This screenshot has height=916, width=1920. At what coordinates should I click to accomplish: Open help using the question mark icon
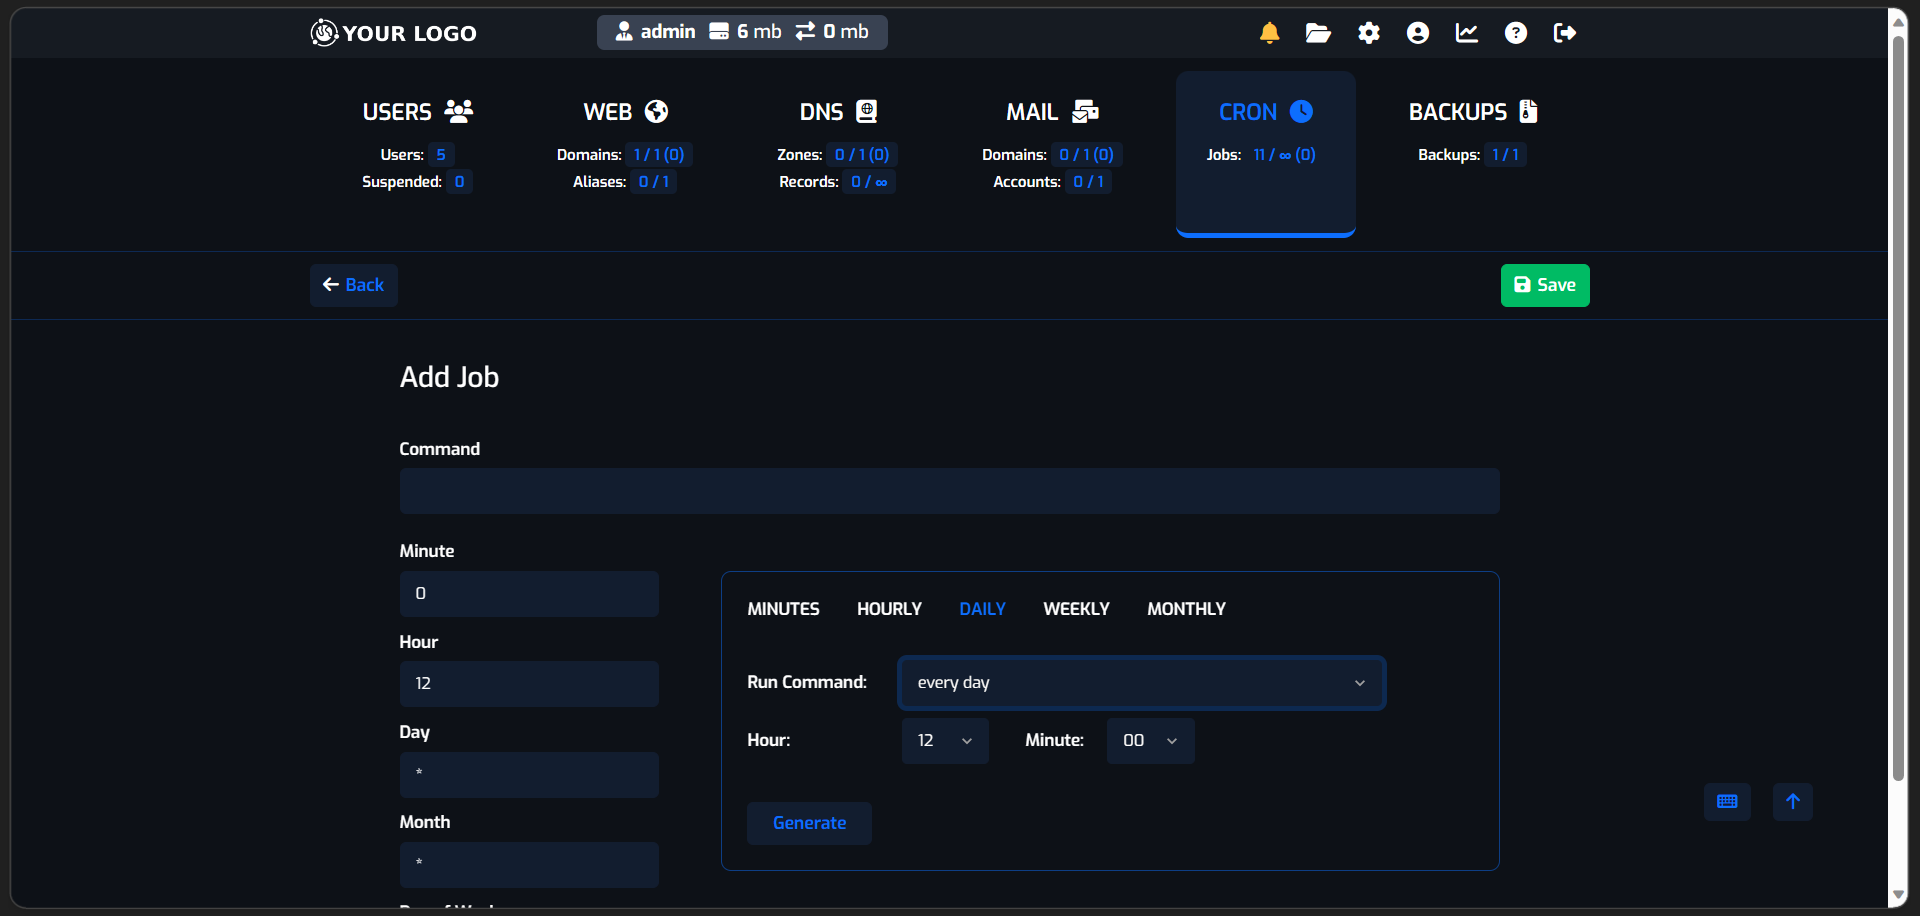(1516, 32)
